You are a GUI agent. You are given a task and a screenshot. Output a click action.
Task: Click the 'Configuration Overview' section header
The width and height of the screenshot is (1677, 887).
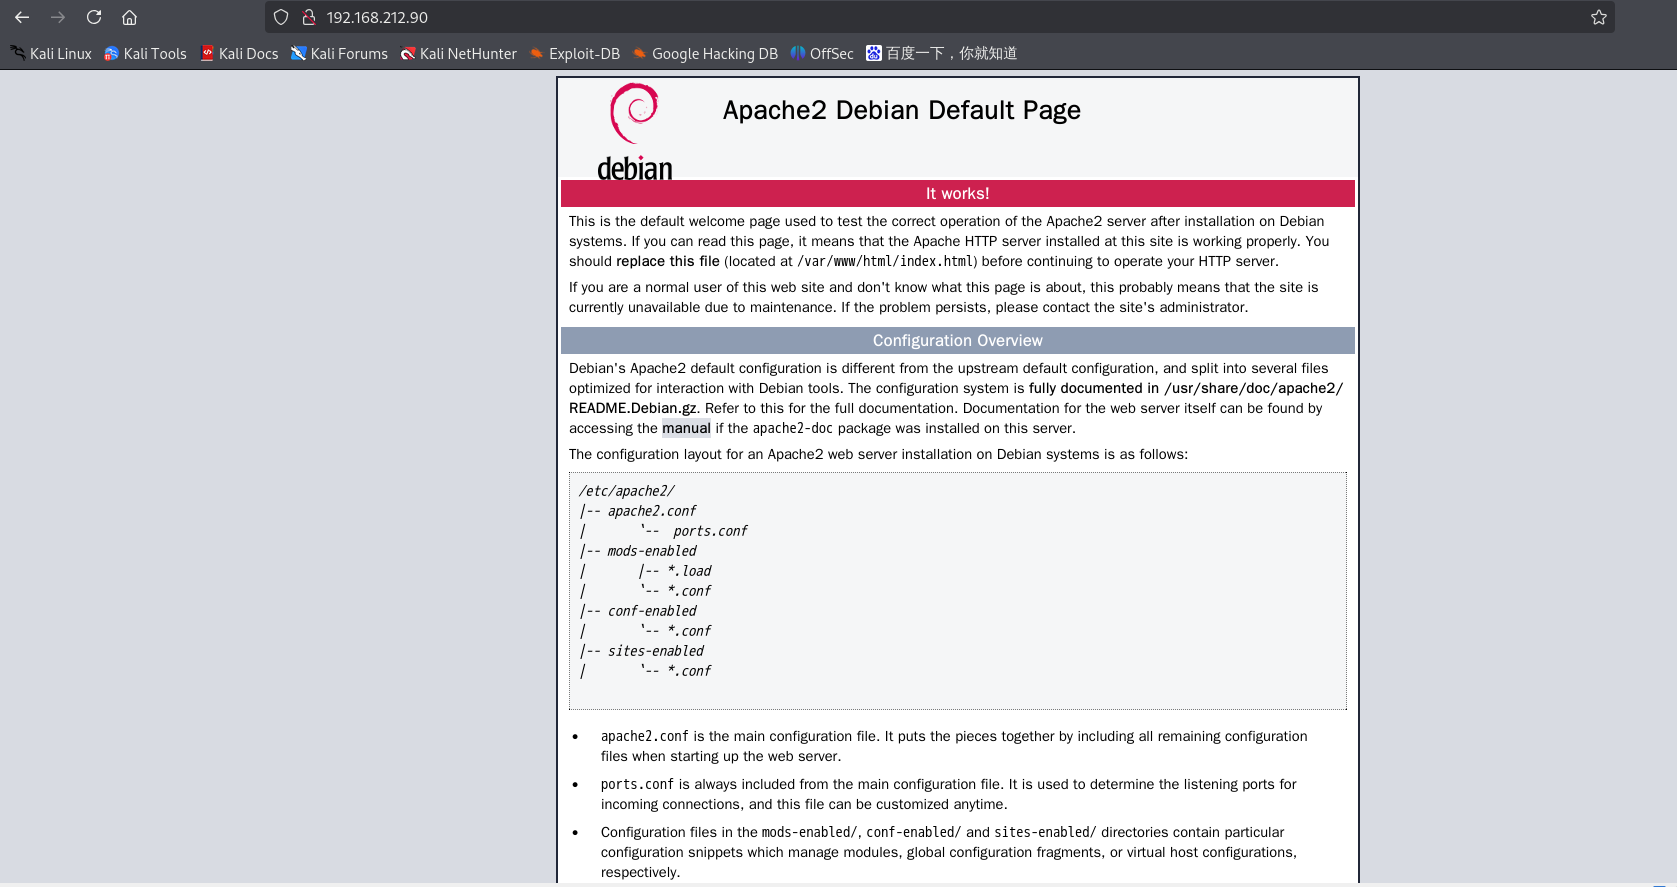click(957, 341)
